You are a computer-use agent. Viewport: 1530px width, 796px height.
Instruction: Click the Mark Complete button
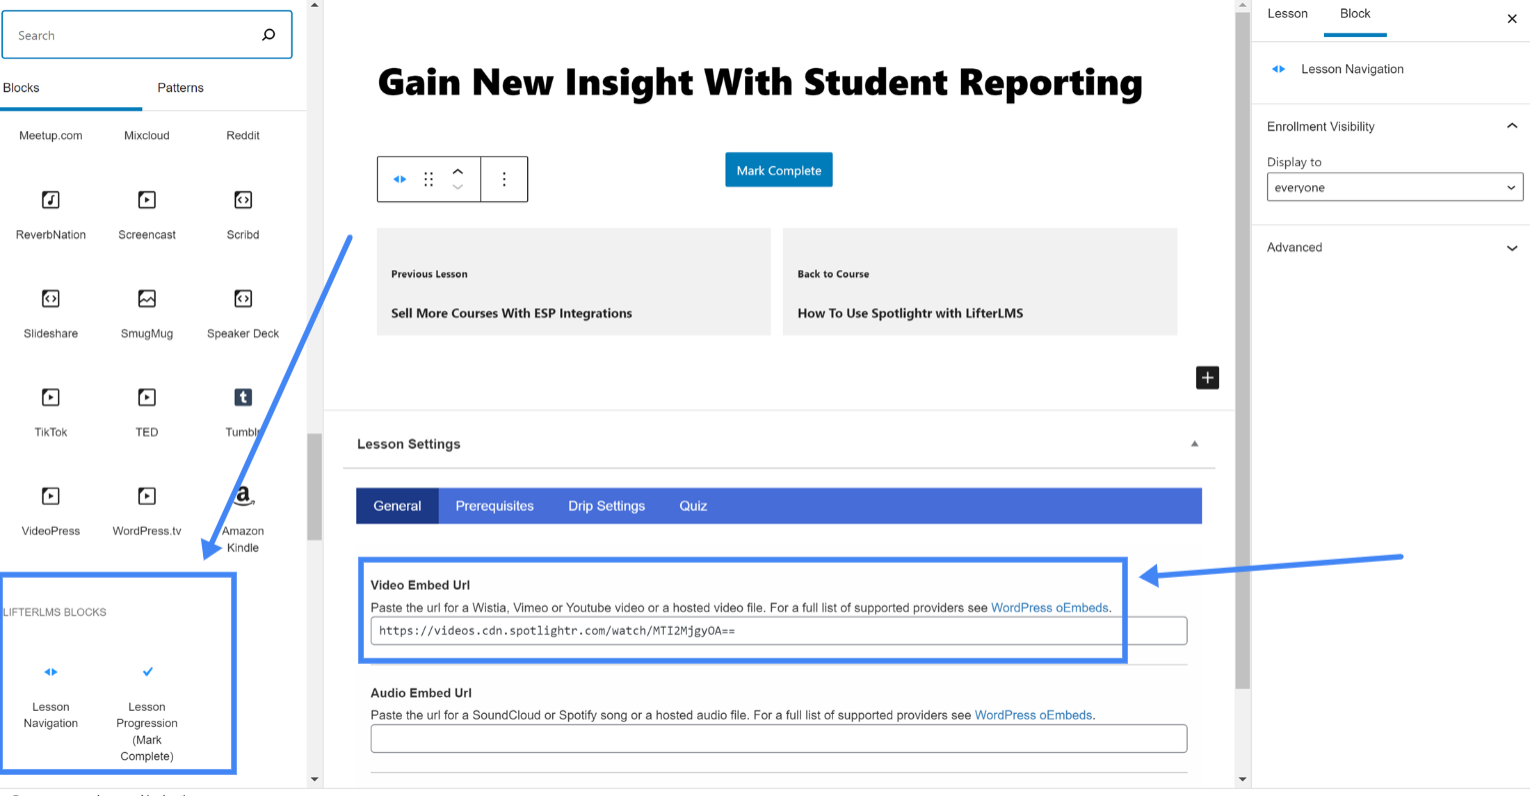tap(778, 170)
